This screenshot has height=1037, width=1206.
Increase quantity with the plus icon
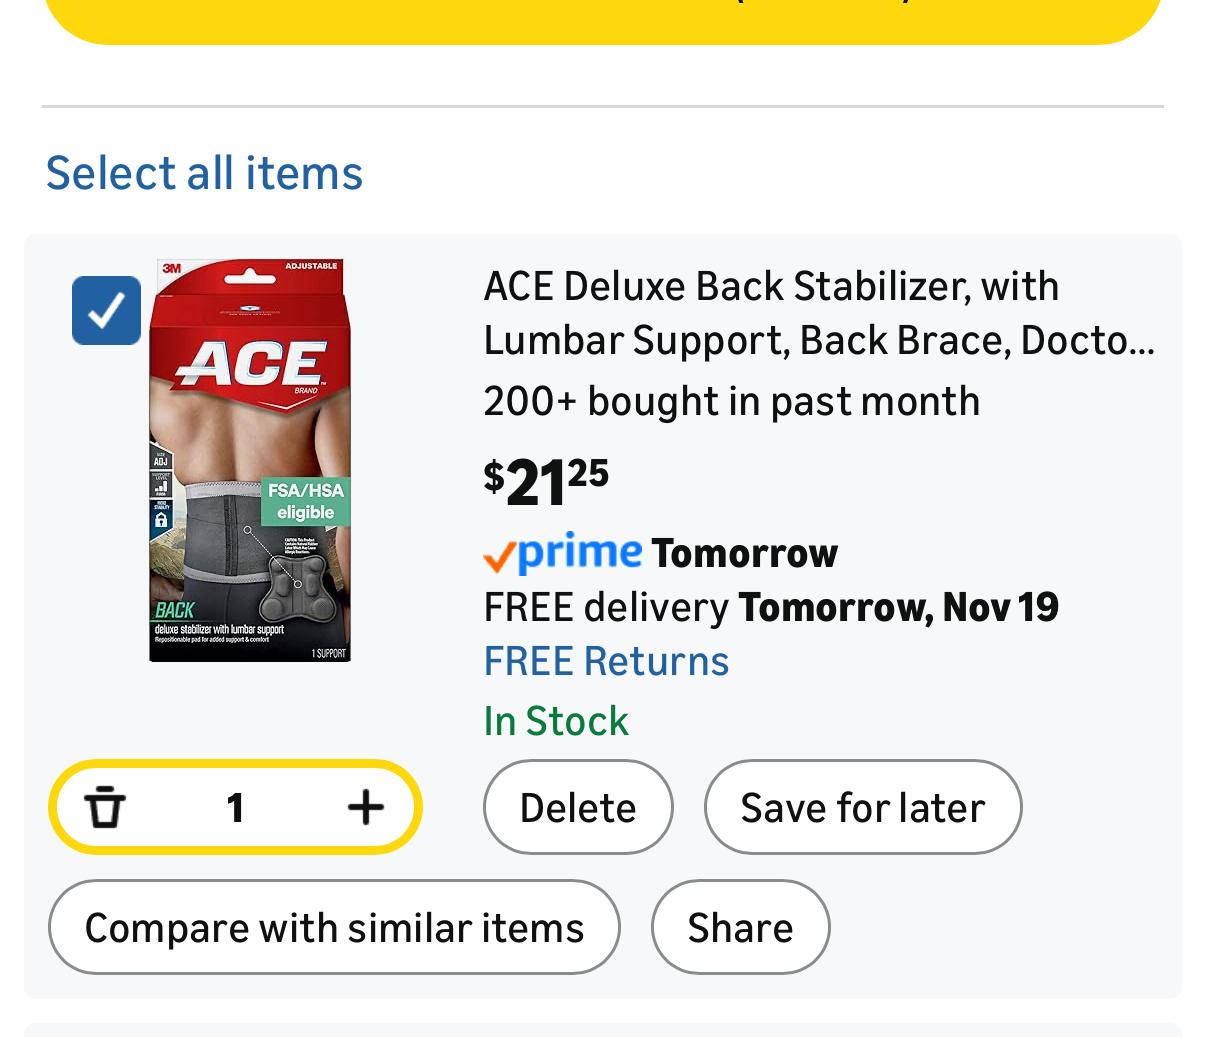click(365, 807)
